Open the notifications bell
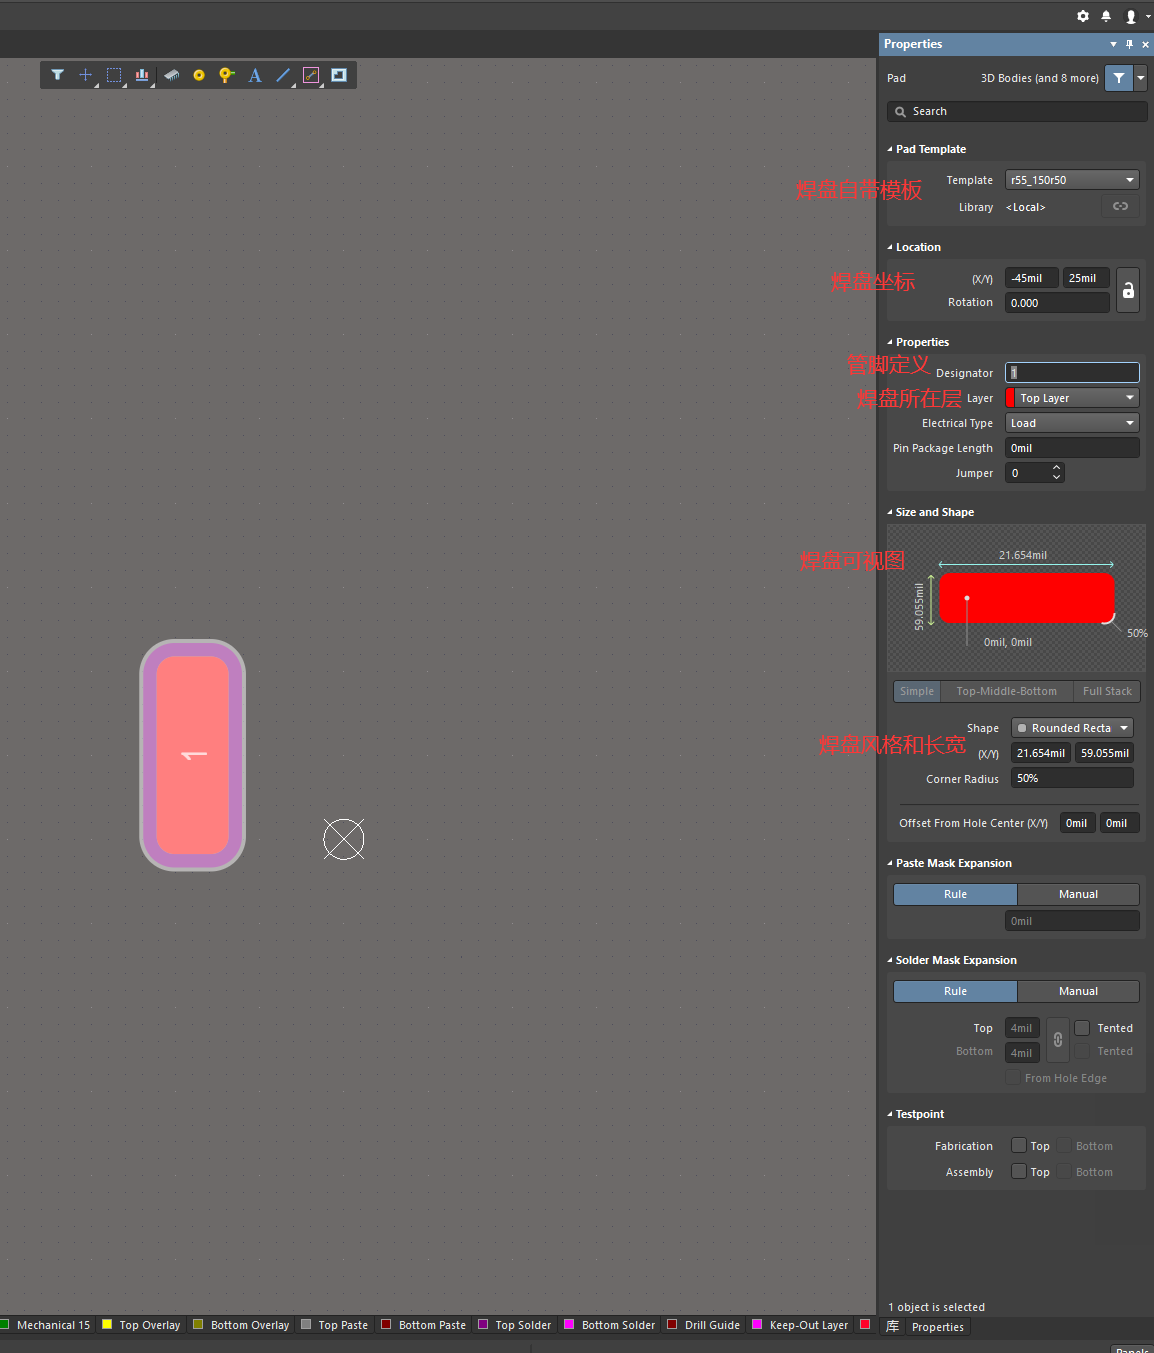The image size is (1154, 1353). 1106,16
